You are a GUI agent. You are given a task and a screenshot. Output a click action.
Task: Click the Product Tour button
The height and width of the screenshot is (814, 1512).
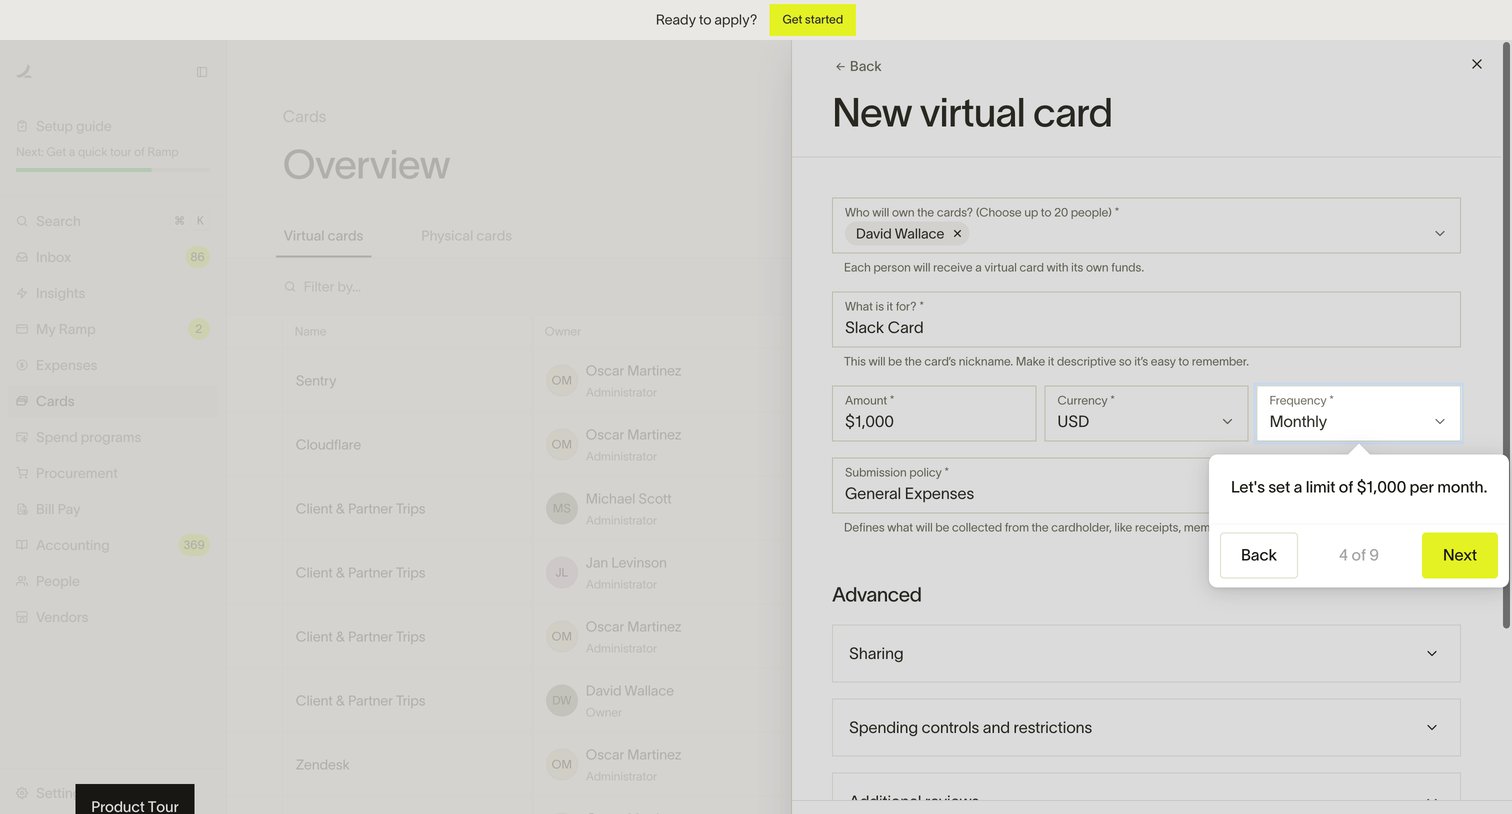pos(135,801)
